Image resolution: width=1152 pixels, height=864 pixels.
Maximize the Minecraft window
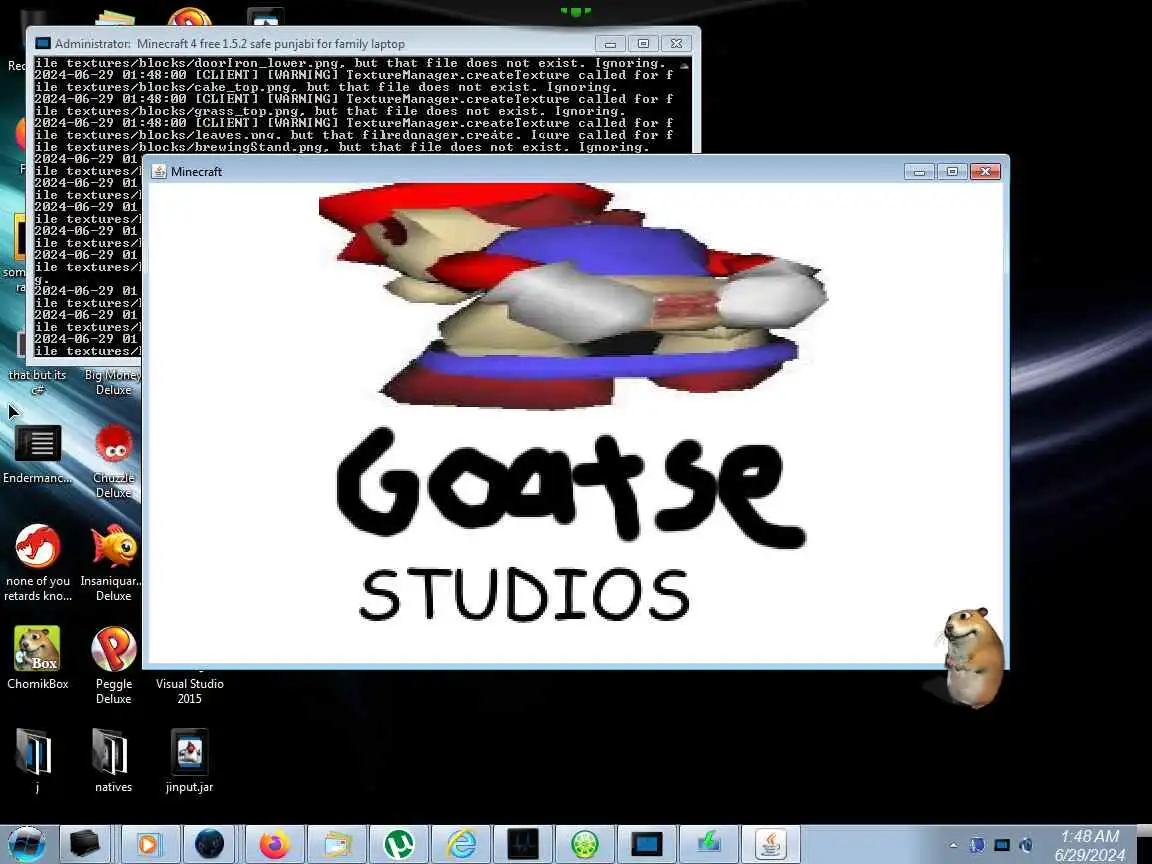[x=952, y=171]
